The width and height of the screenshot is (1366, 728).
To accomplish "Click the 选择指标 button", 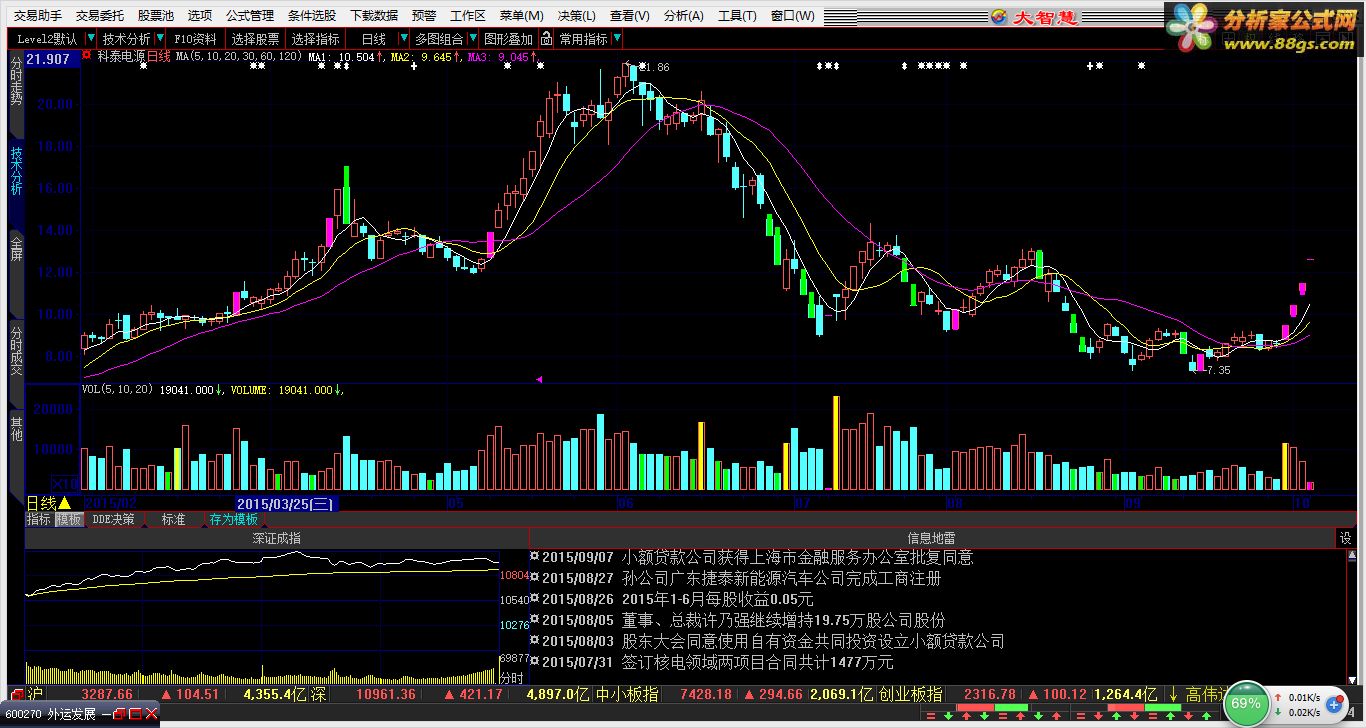I will pos(316,39).
